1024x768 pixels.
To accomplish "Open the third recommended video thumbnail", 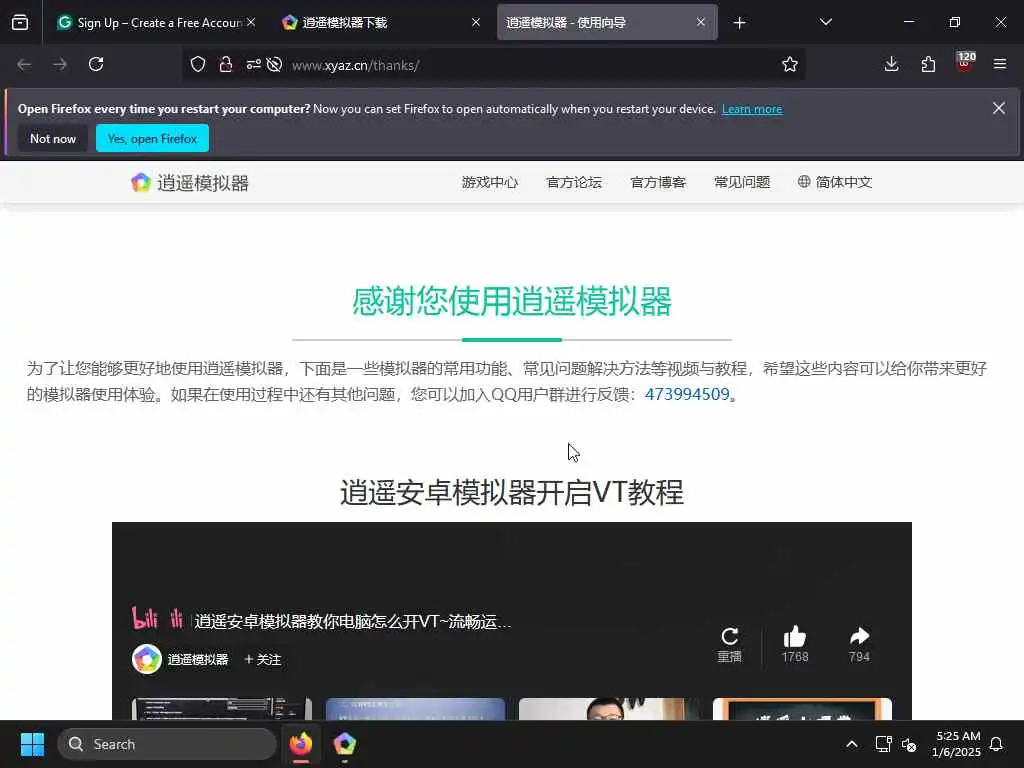I will [x=609, y=709].
